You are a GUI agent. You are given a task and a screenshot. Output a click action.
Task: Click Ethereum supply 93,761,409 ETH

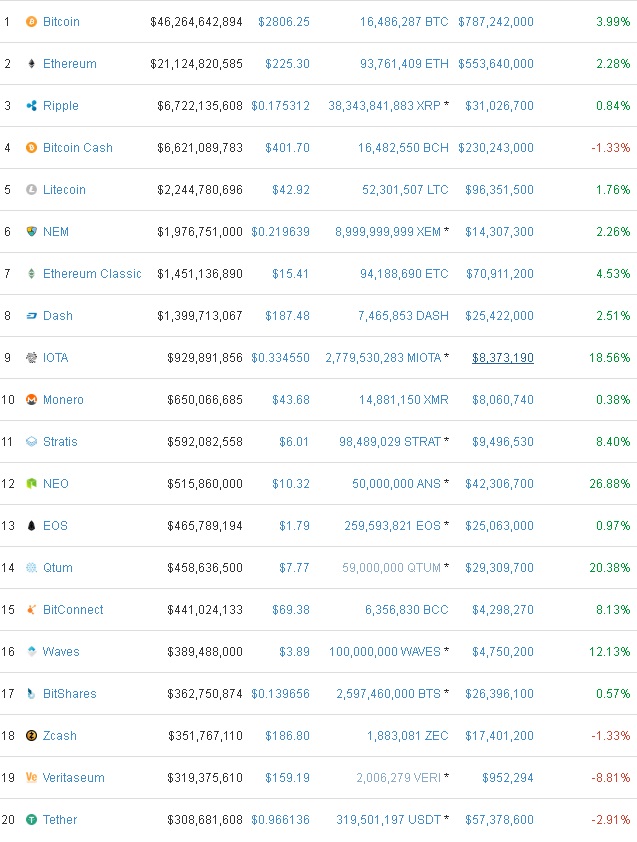pos(404,63)
